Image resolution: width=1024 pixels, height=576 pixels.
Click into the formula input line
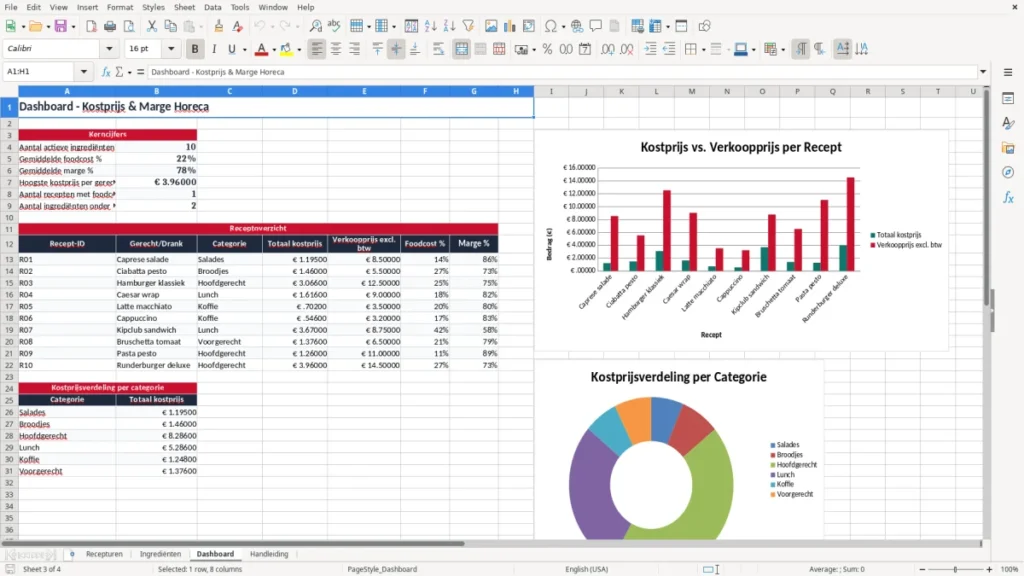coord(562,72)
